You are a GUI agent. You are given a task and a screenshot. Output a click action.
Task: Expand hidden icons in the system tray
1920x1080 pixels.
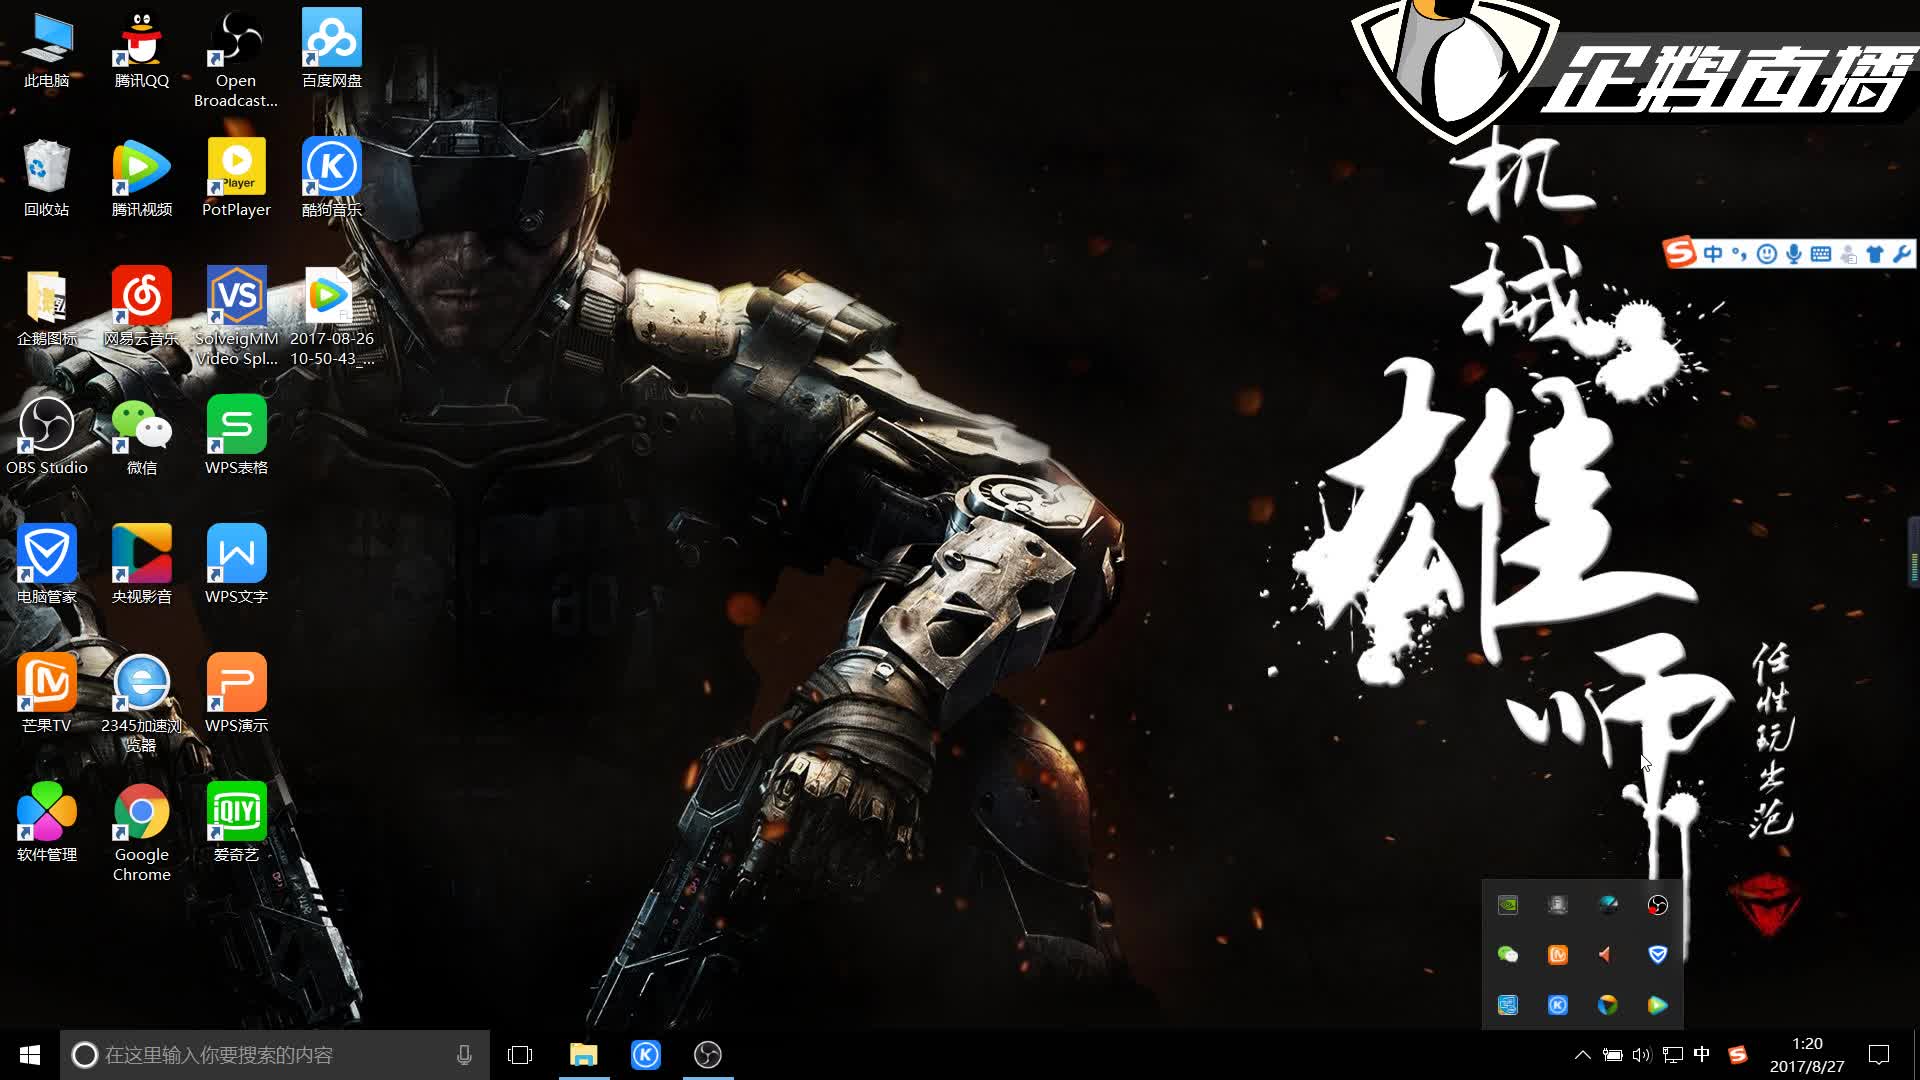[1584, 1055]
